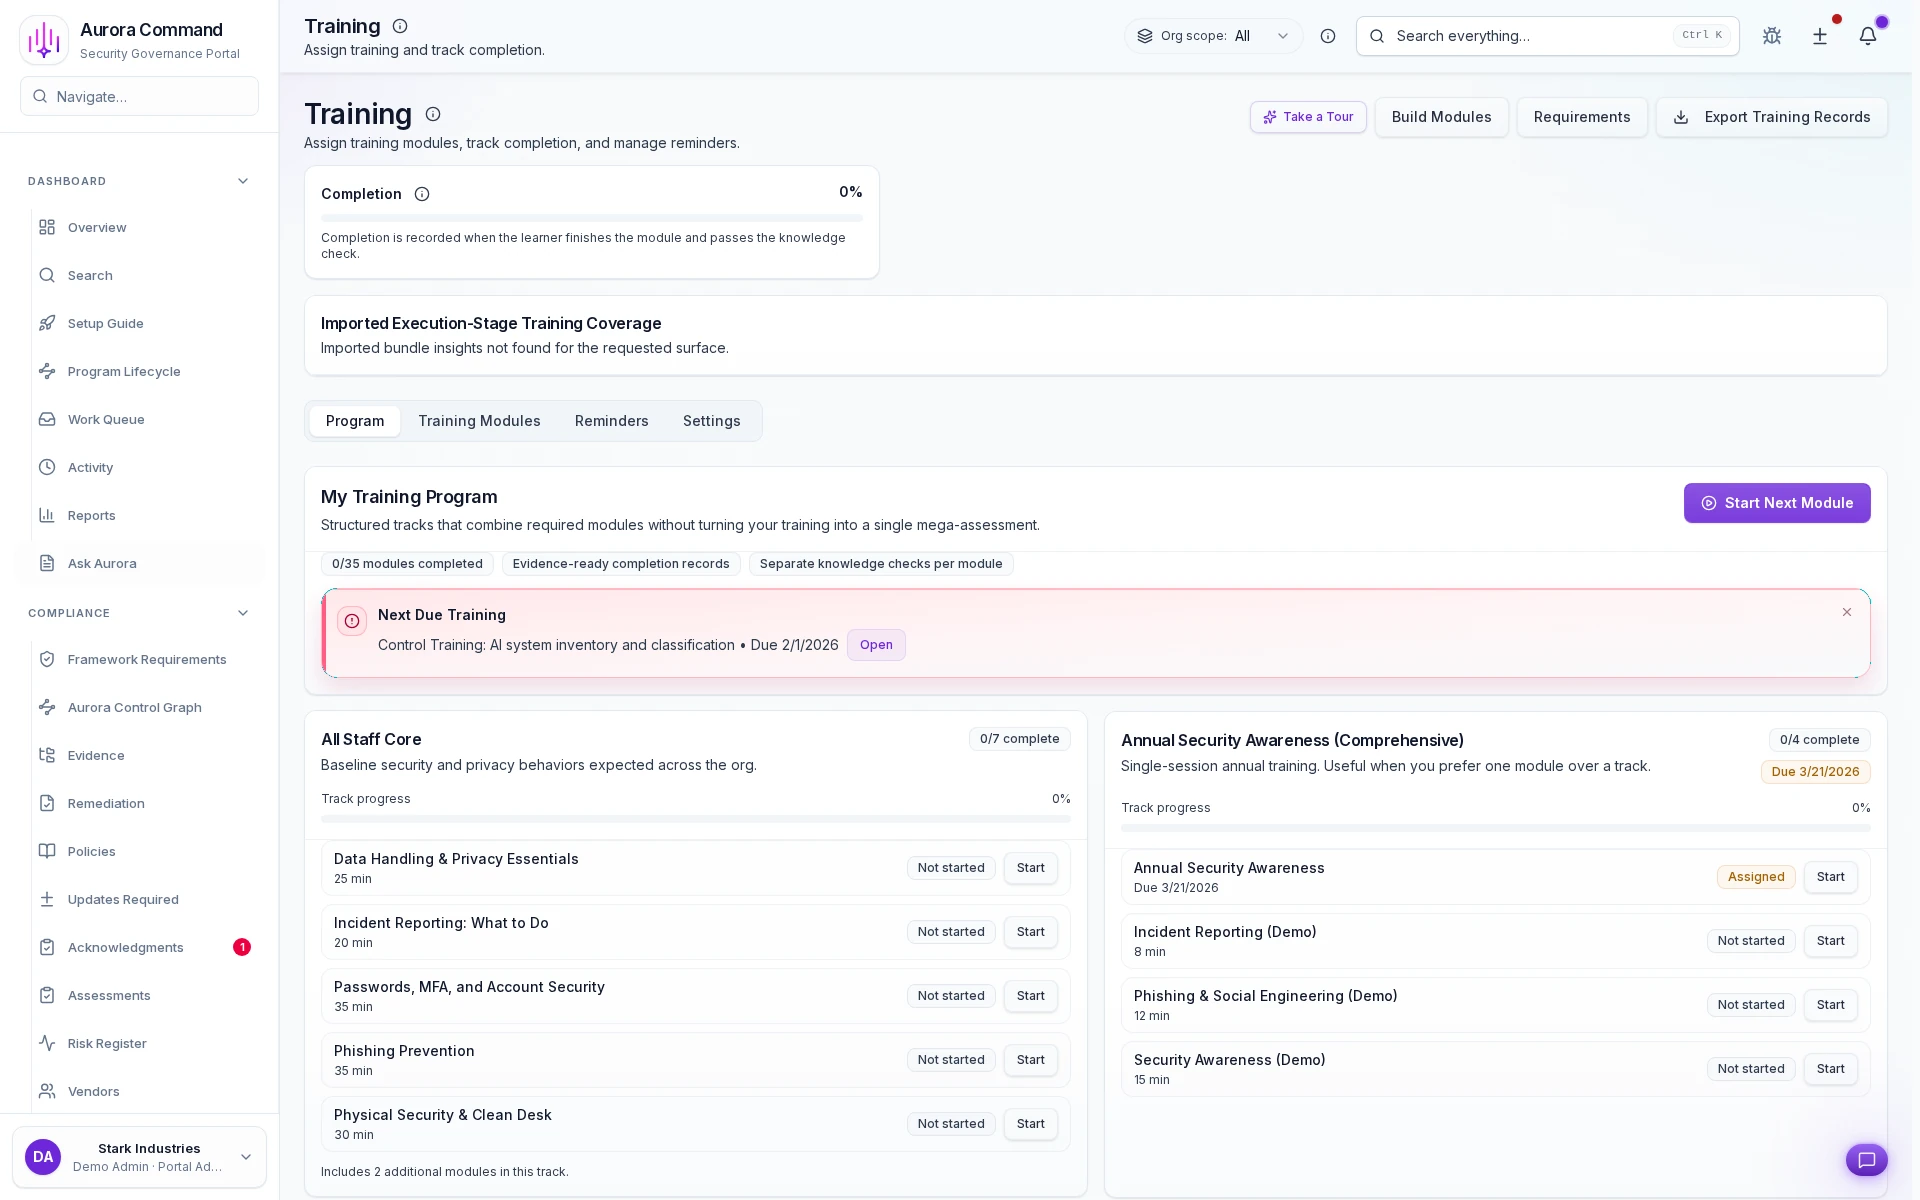Screen dimensions: 1920x1200
Task: Collapse the DASHBOARD section
Action: [x=242, y=181]
